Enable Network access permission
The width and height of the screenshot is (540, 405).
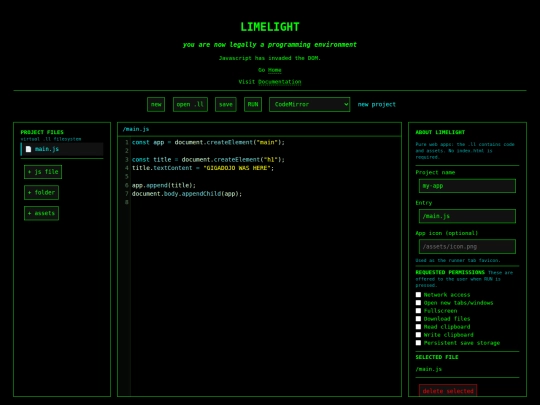tap(418, 295)
